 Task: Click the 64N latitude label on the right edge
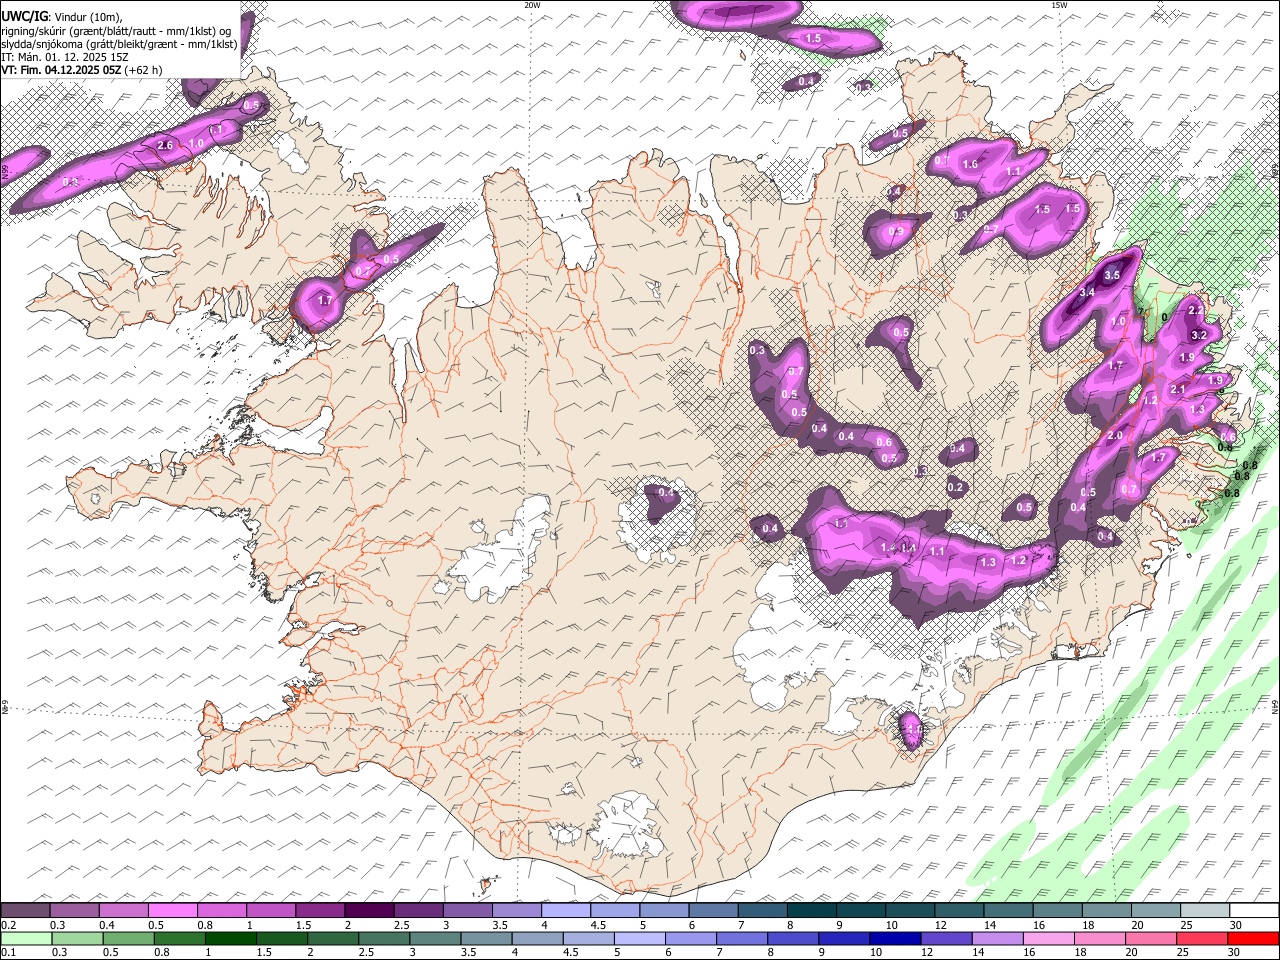pos(1275,706)
